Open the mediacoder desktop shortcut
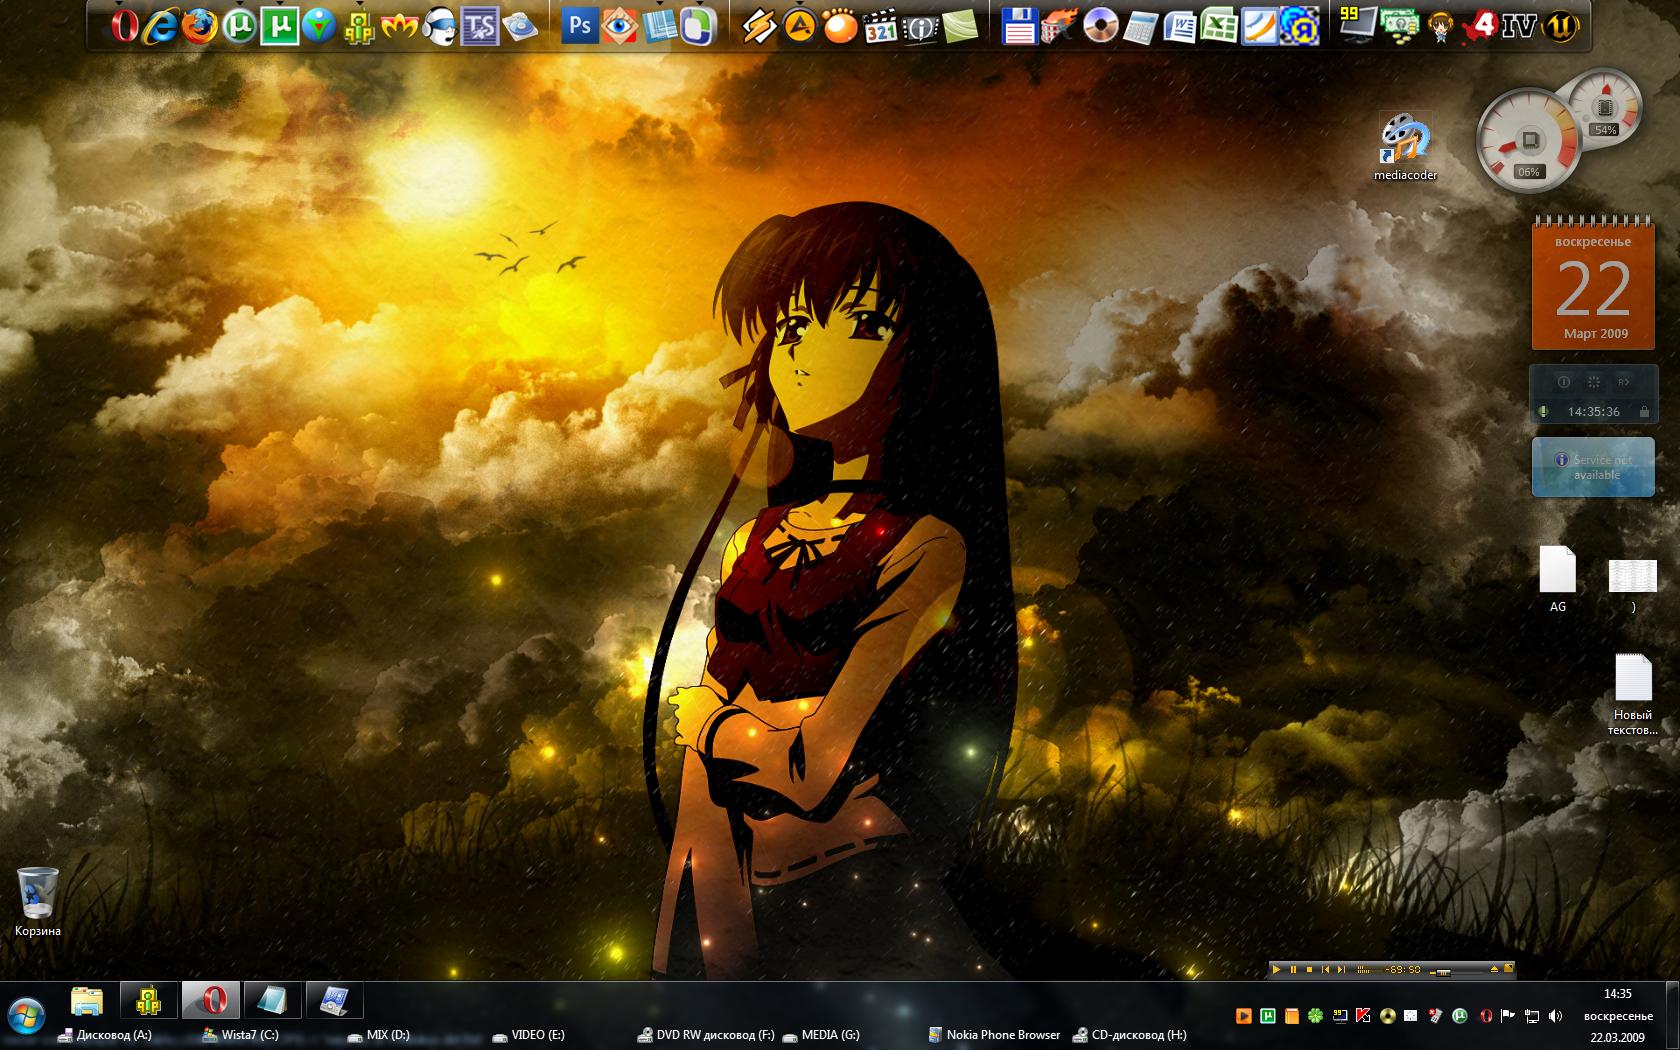The height and width of the screenshot is (1050, 1680). (x=1405, y=147)
